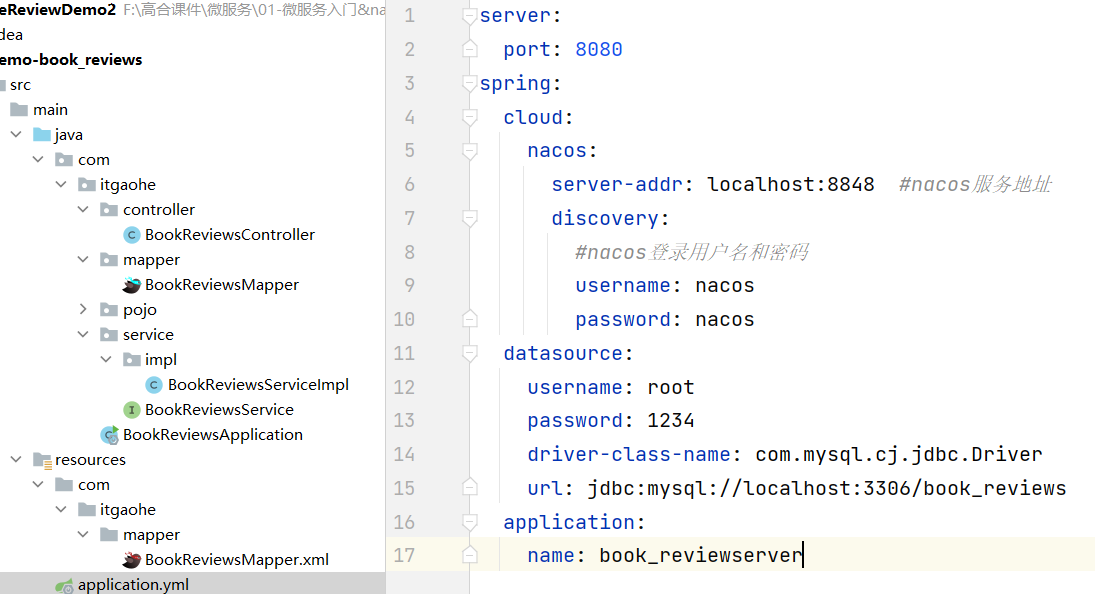The image size is (1095, 594).
Task: Fold the cloud block at line 4
Action: [470, 117]
